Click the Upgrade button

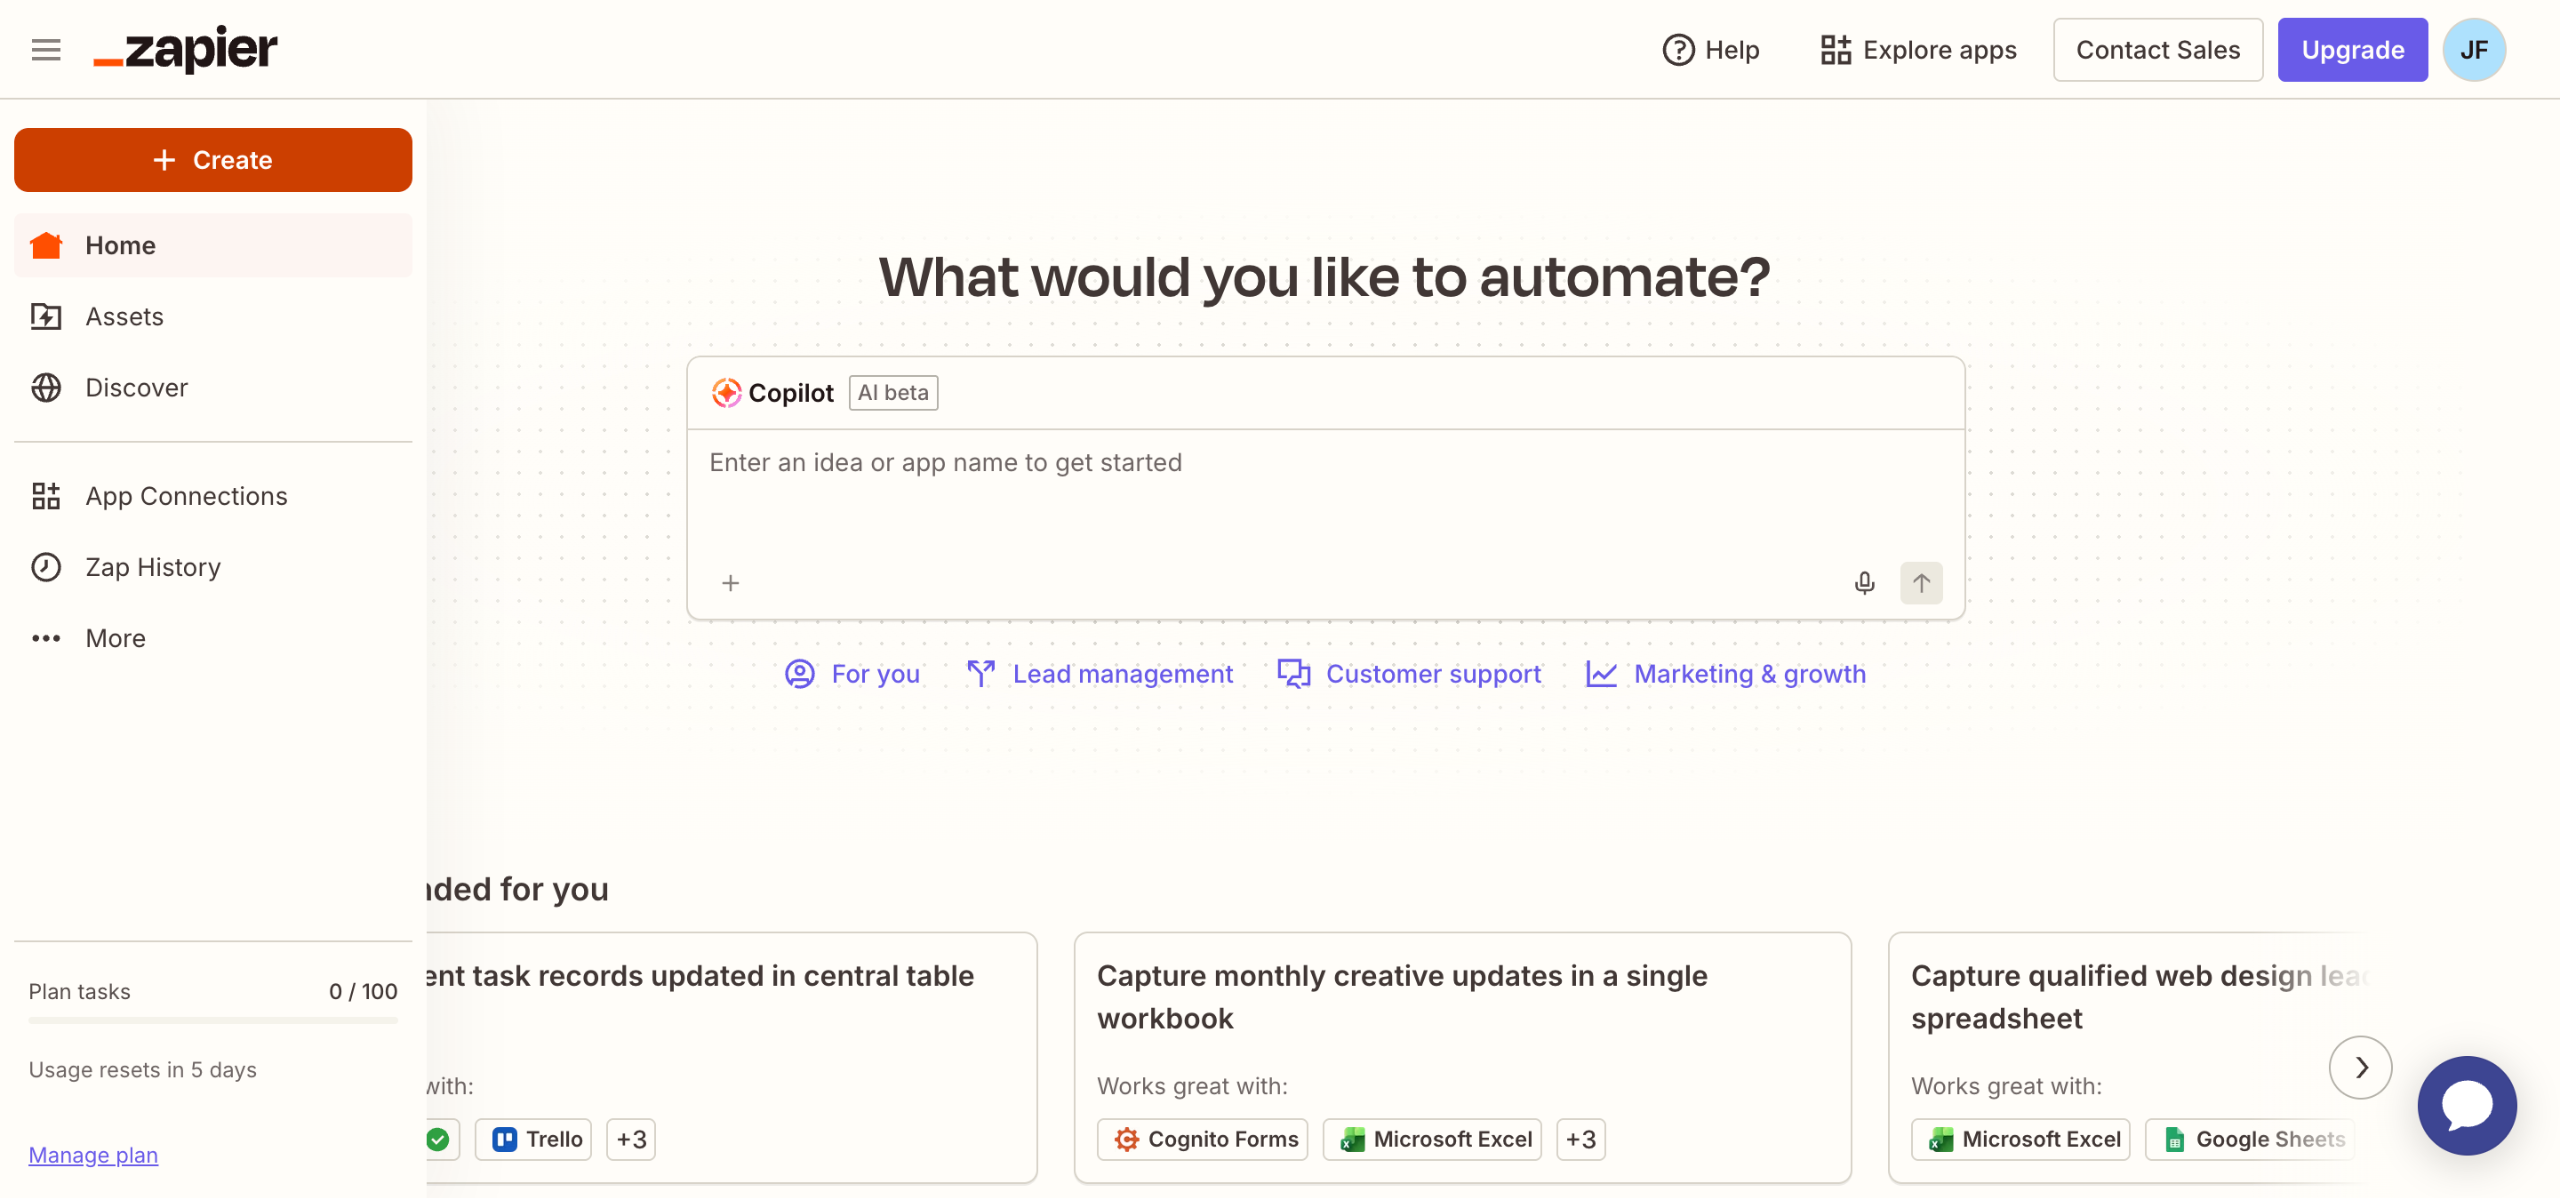tap(2352, 49)
